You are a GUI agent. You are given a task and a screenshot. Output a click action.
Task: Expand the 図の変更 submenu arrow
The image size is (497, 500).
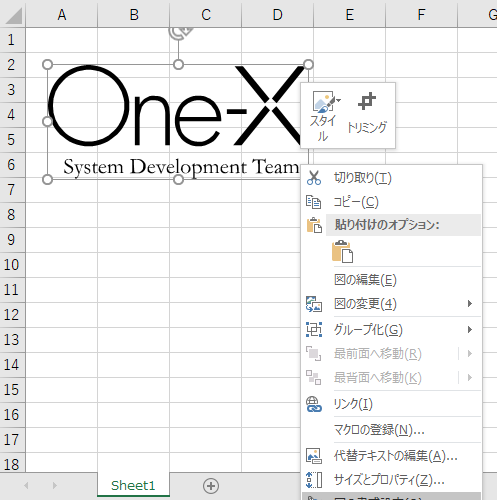point(470,304)
